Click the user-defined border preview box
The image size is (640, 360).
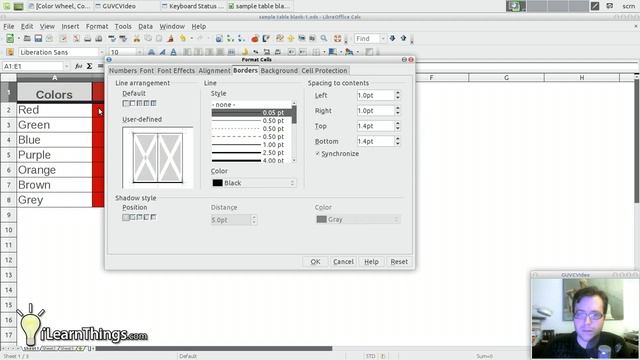tap(158, 157)
